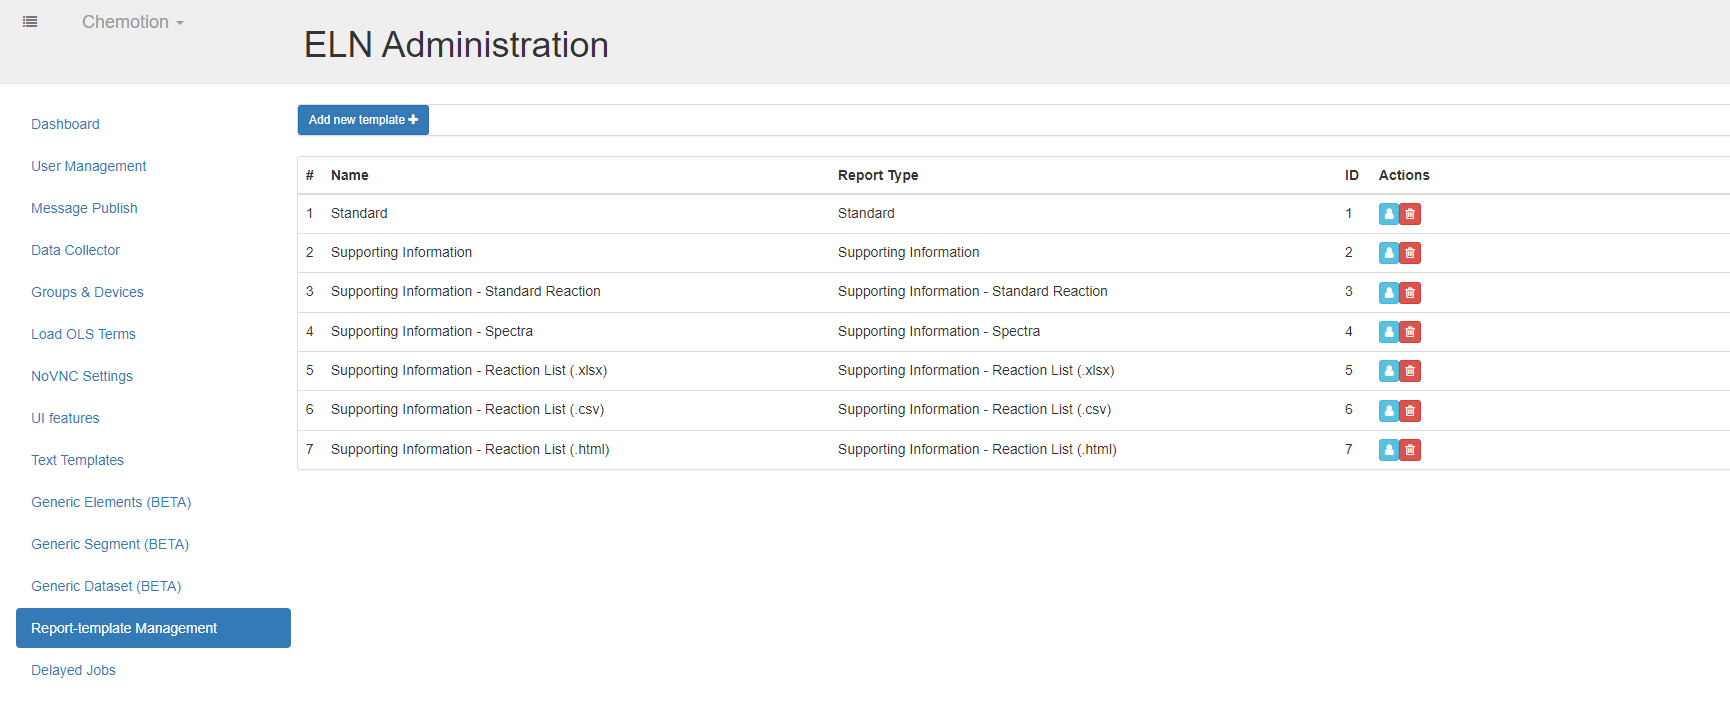Click blue user icon for Supporting Information row 2

pyautogui.click(x=1388, y=253)
